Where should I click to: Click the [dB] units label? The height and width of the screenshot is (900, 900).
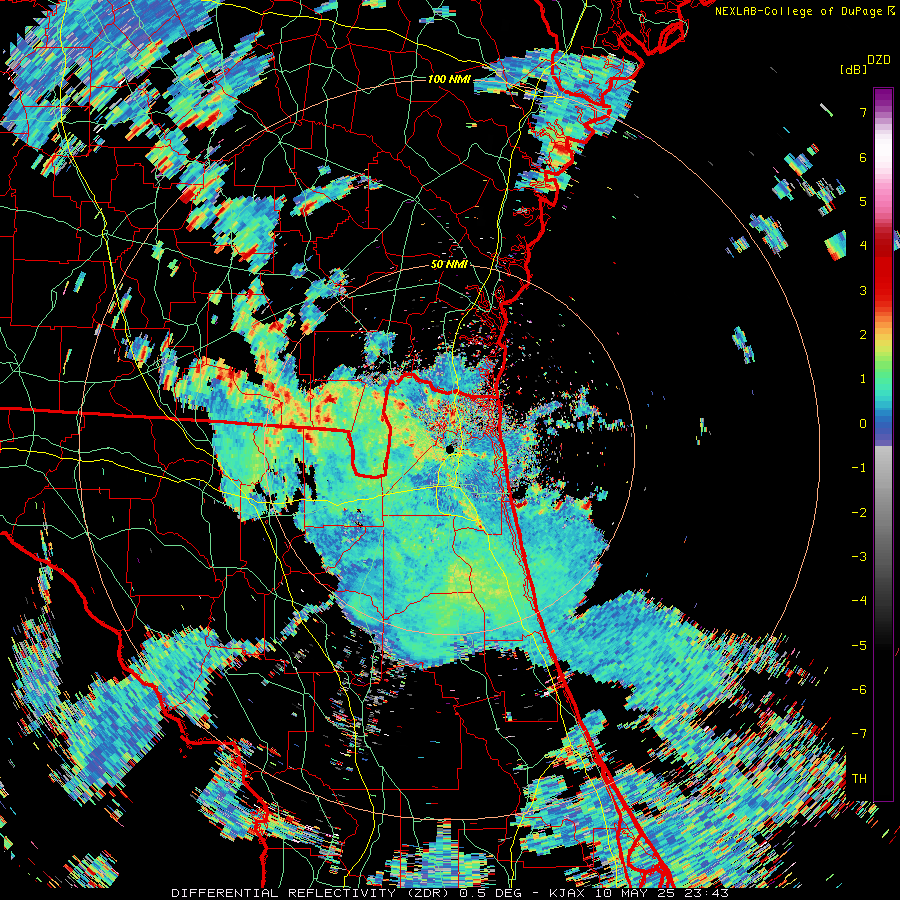point(854,69)
